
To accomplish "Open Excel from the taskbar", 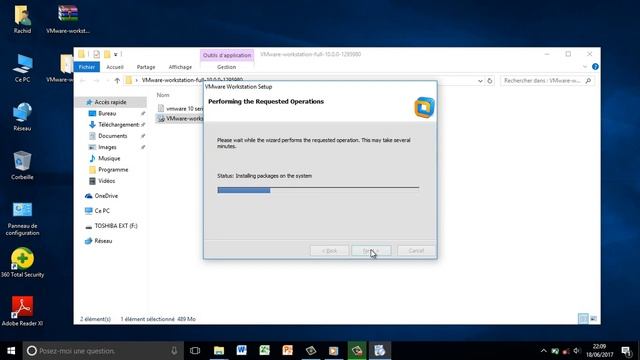I will (x=264, y=351).
